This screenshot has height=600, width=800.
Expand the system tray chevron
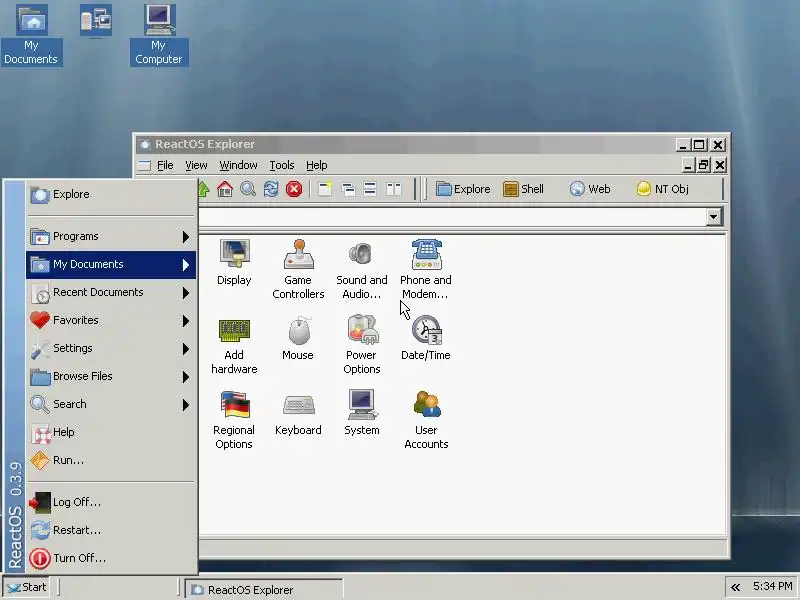tap(735, 587)
